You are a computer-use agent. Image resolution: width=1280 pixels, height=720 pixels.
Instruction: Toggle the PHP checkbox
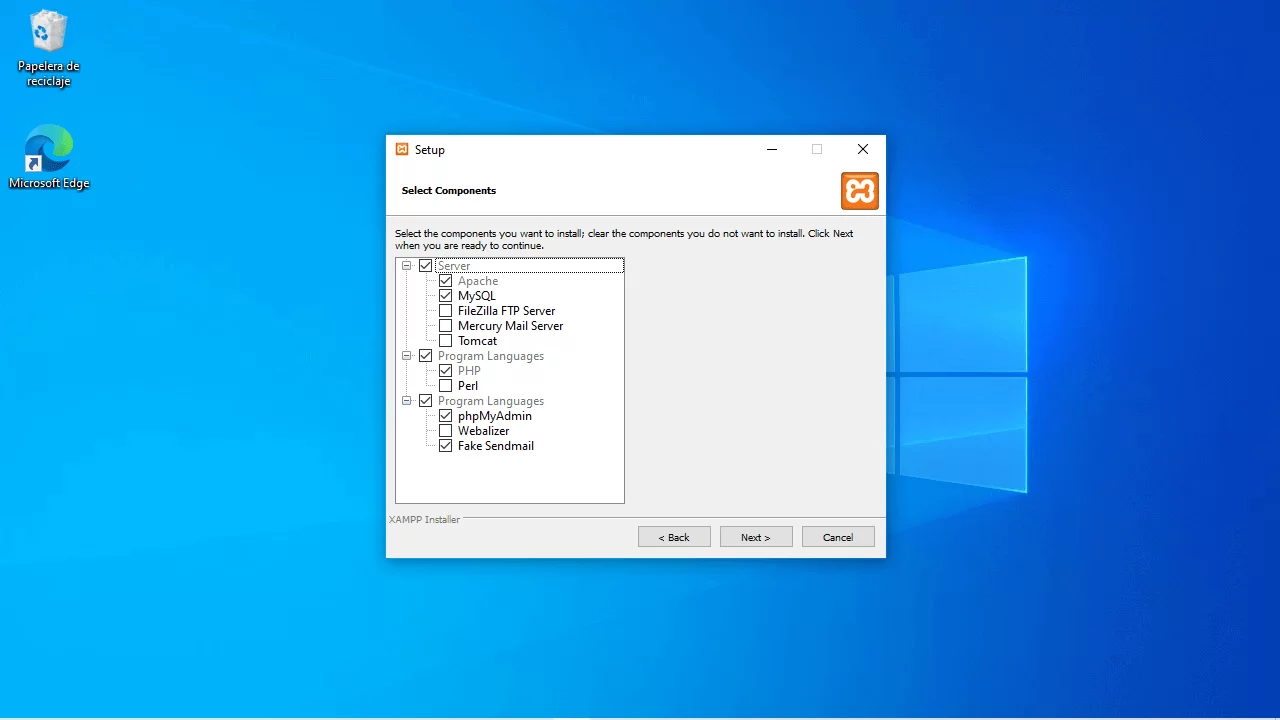446,371
